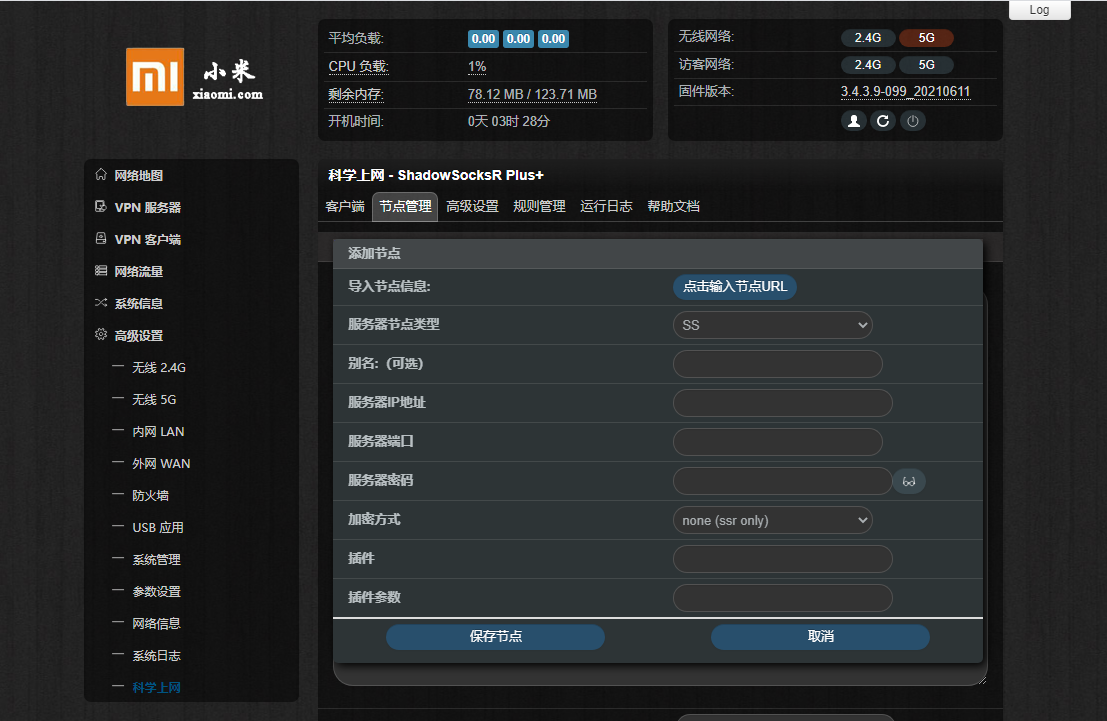This screenshot has width=1107, height=721.
Task: Open 系统信息 in the sidebar
Action: pyautogui.click(x=138, y=304)
